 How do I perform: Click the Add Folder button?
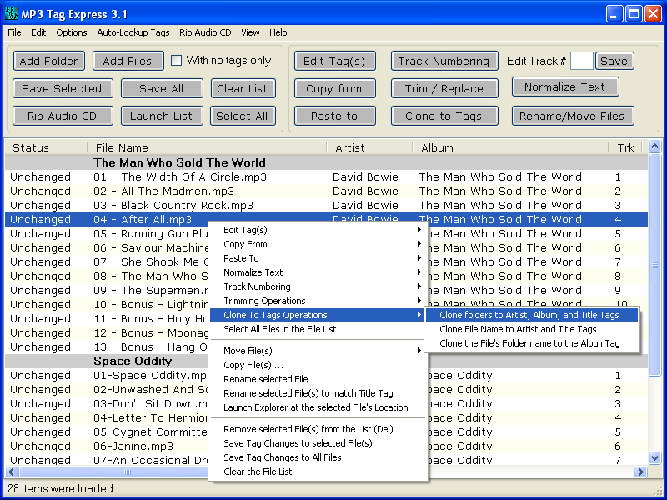click(49, 61)
